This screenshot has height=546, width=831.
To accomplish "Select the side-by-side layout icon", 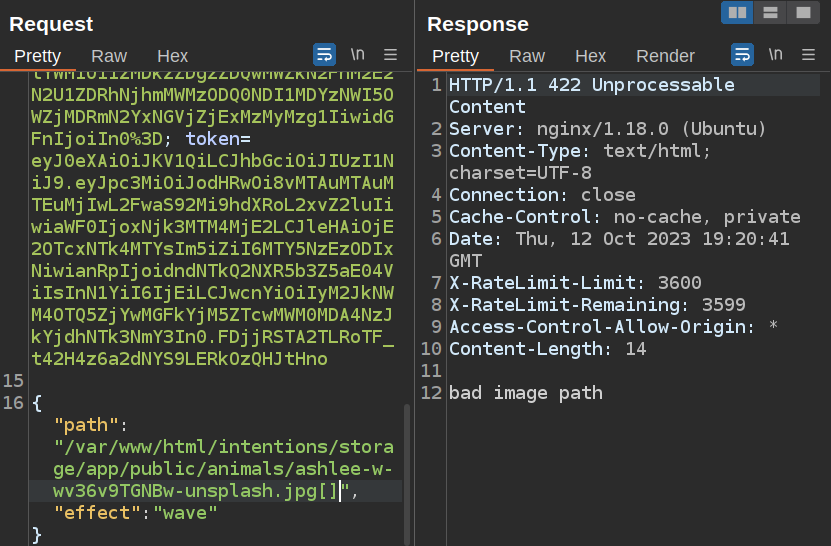I will coord(737,13).
